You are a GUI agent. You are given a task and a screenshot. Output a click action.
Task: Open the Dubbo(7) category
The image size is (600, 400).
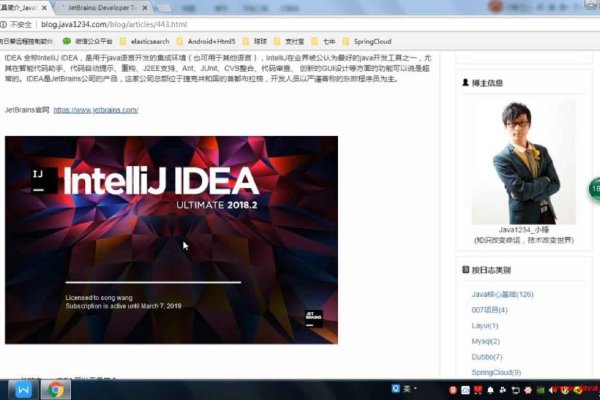point(487,357)
